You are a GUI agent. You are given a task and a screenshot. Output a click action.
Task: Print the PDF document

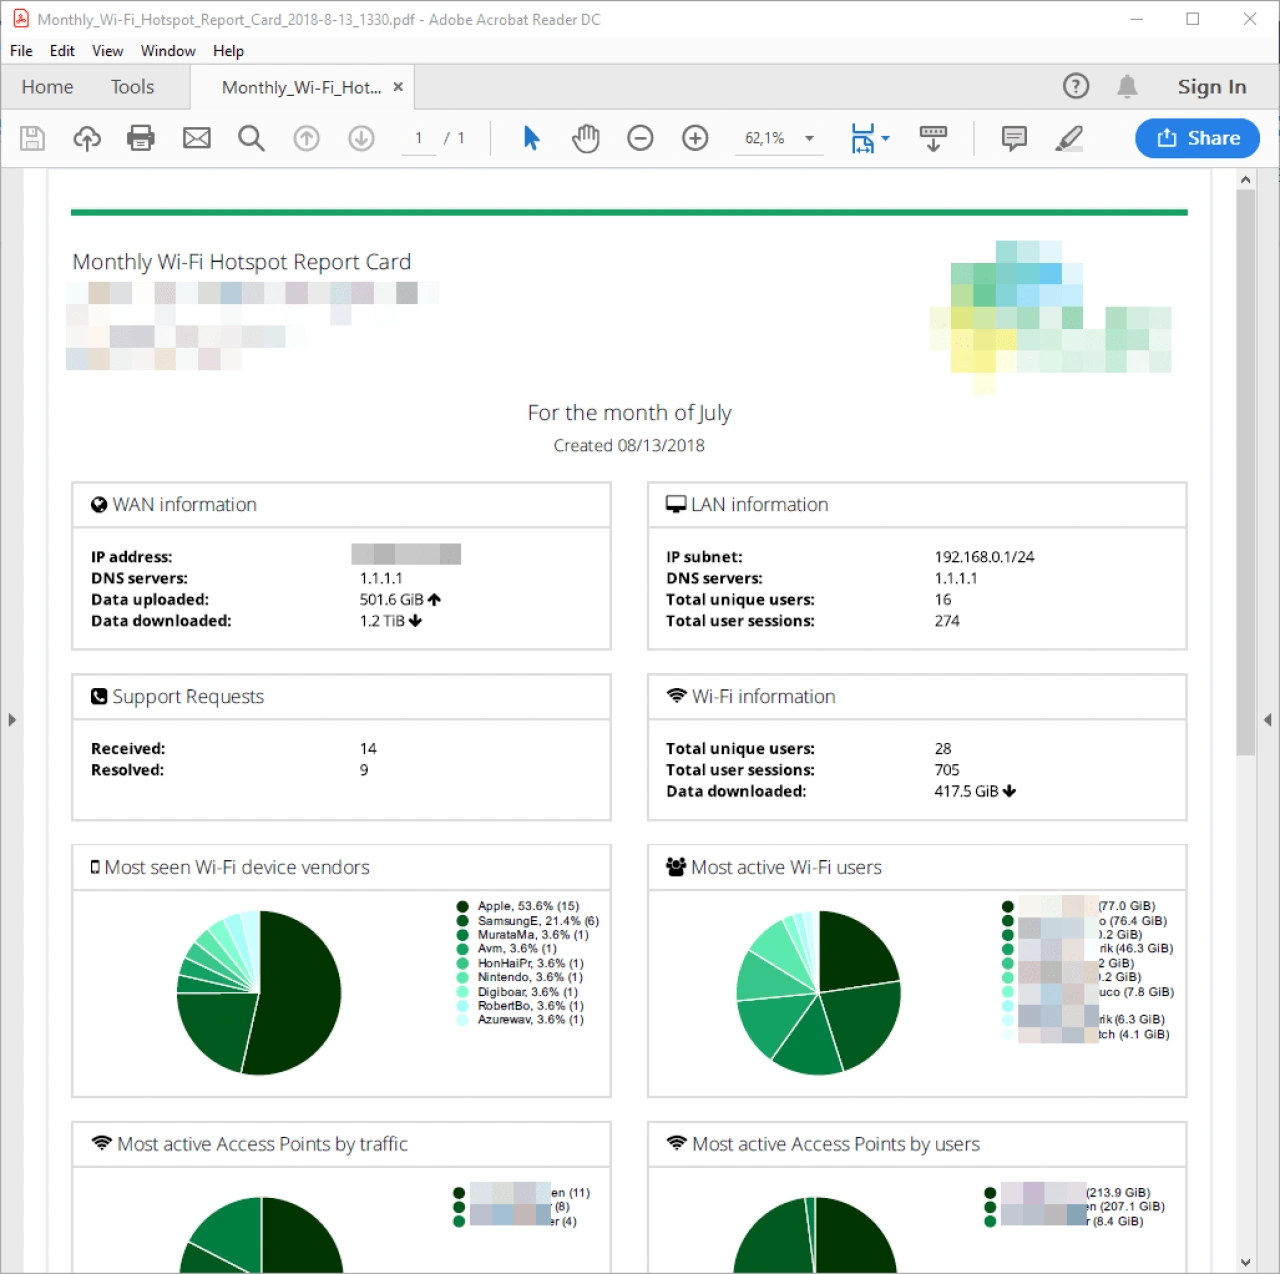141,138
